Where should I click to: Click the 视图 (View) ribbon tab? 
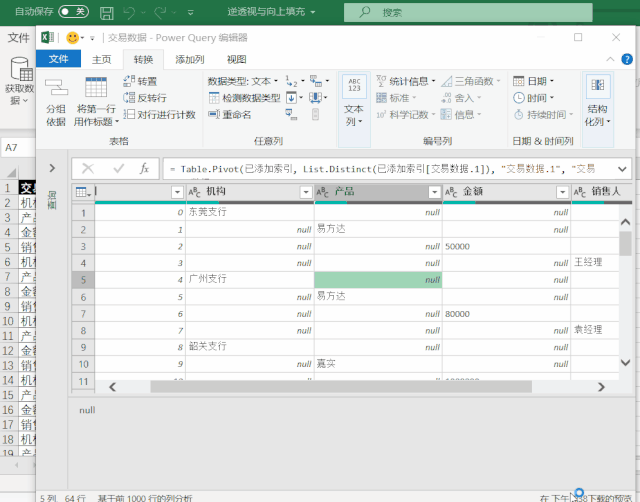pyautogui.click(x=236, y=59)
